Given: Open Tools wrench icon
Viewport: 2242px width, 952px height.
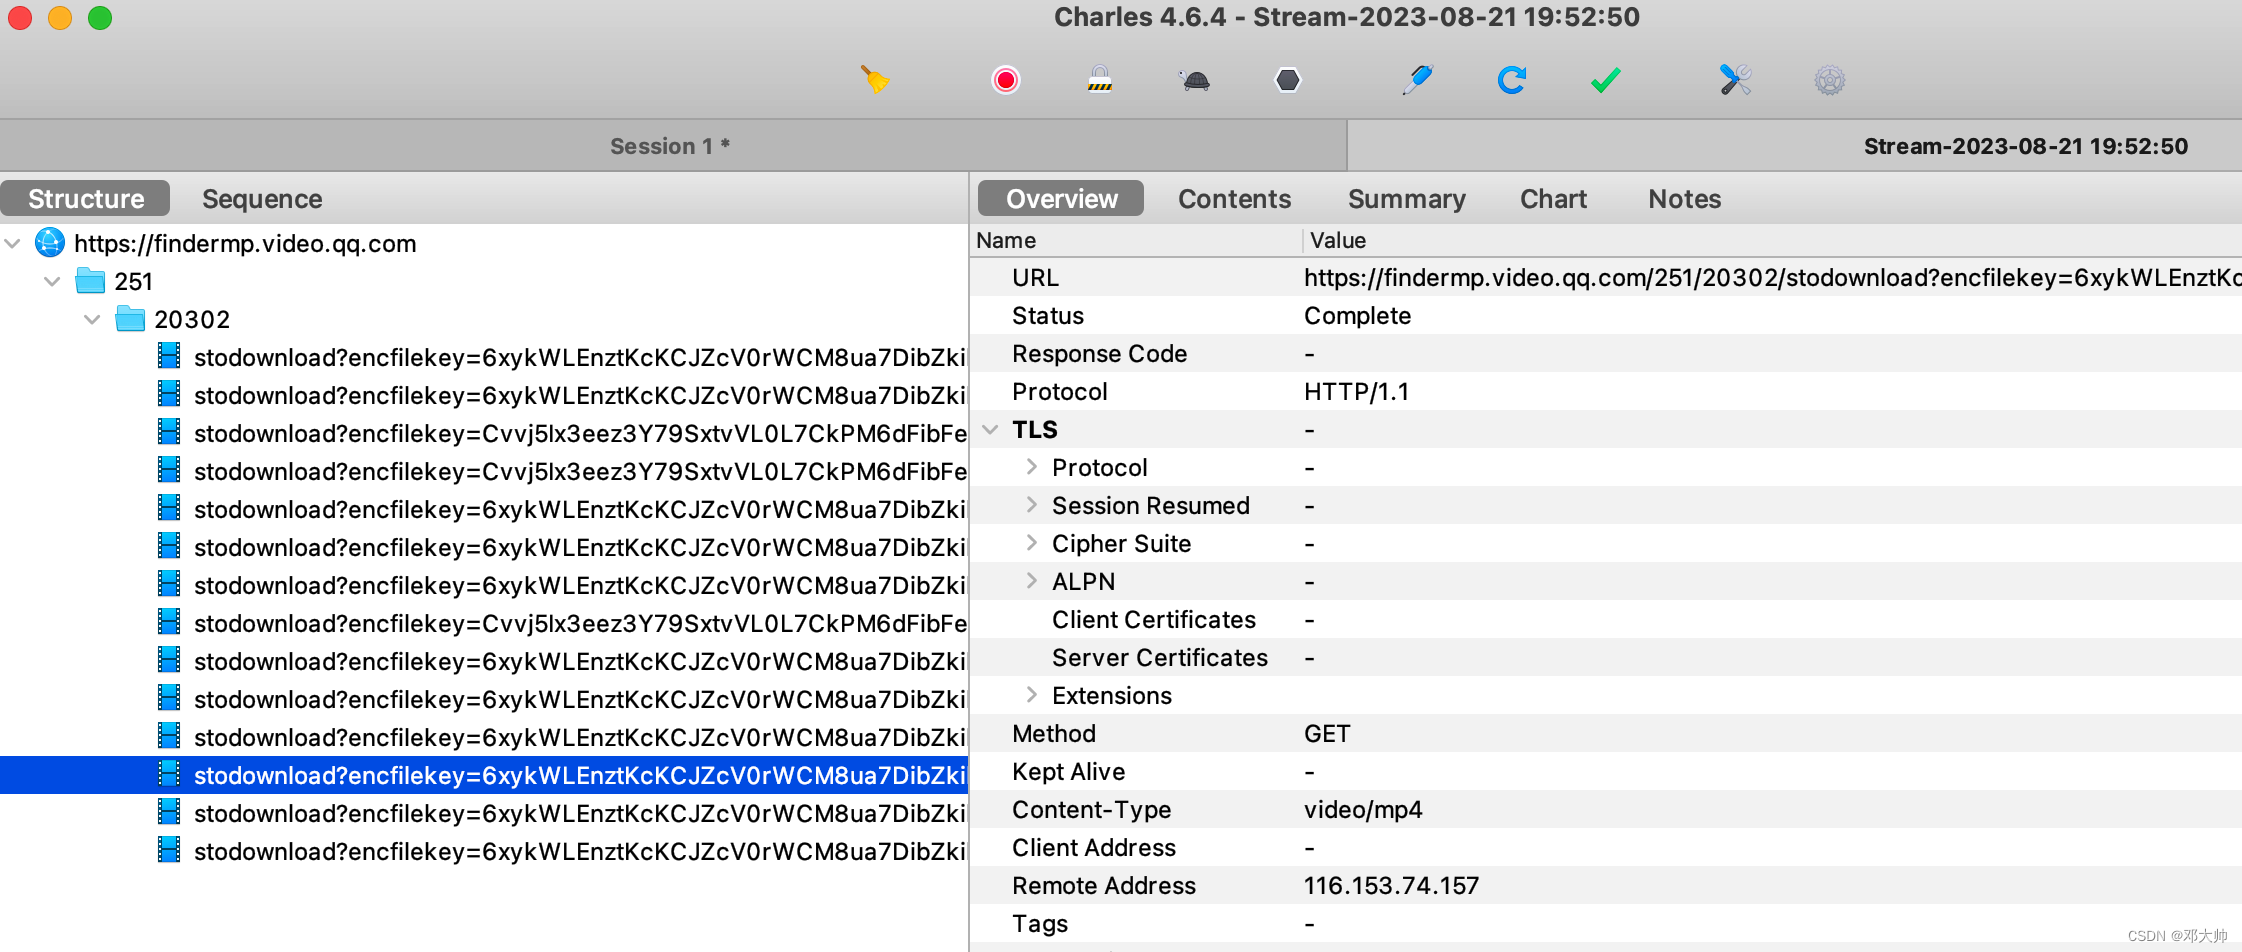Looking at the screenshot, I should tap(1736, 80).
